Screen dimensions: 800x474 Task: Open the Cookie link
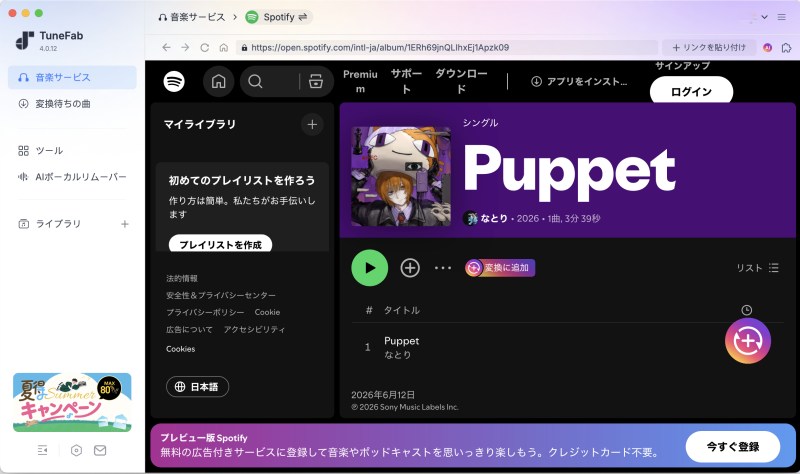(267, 312)
